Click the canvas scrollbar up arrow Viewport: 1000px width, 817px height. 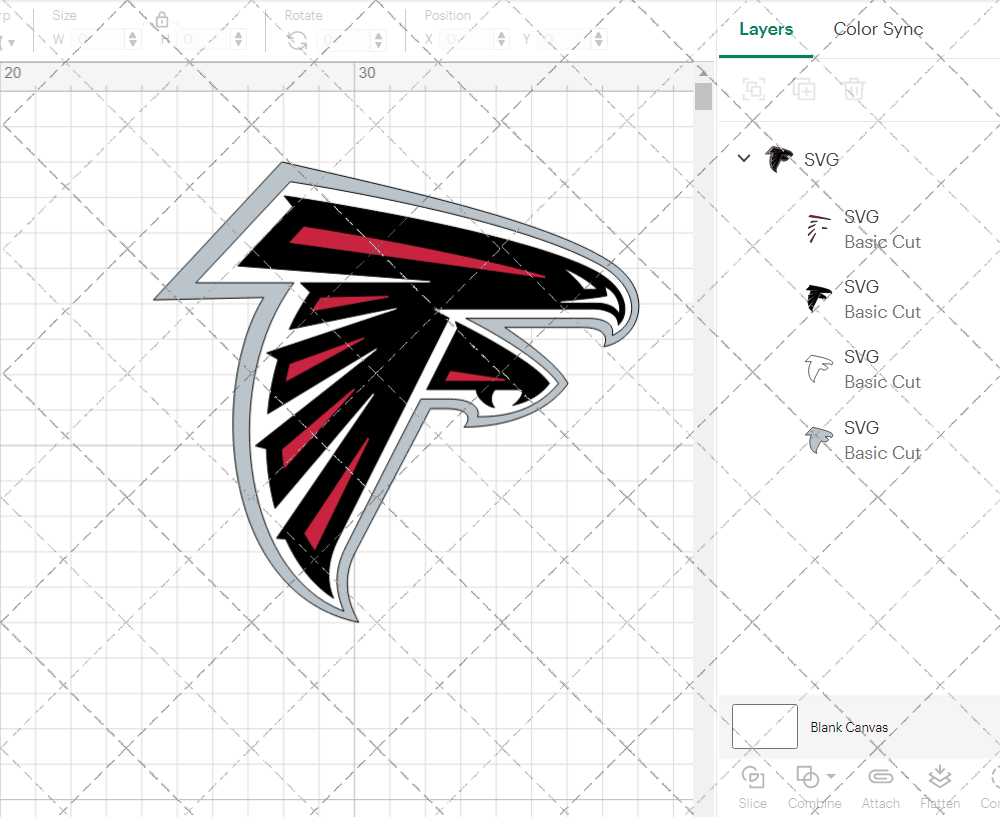(703, 72)
